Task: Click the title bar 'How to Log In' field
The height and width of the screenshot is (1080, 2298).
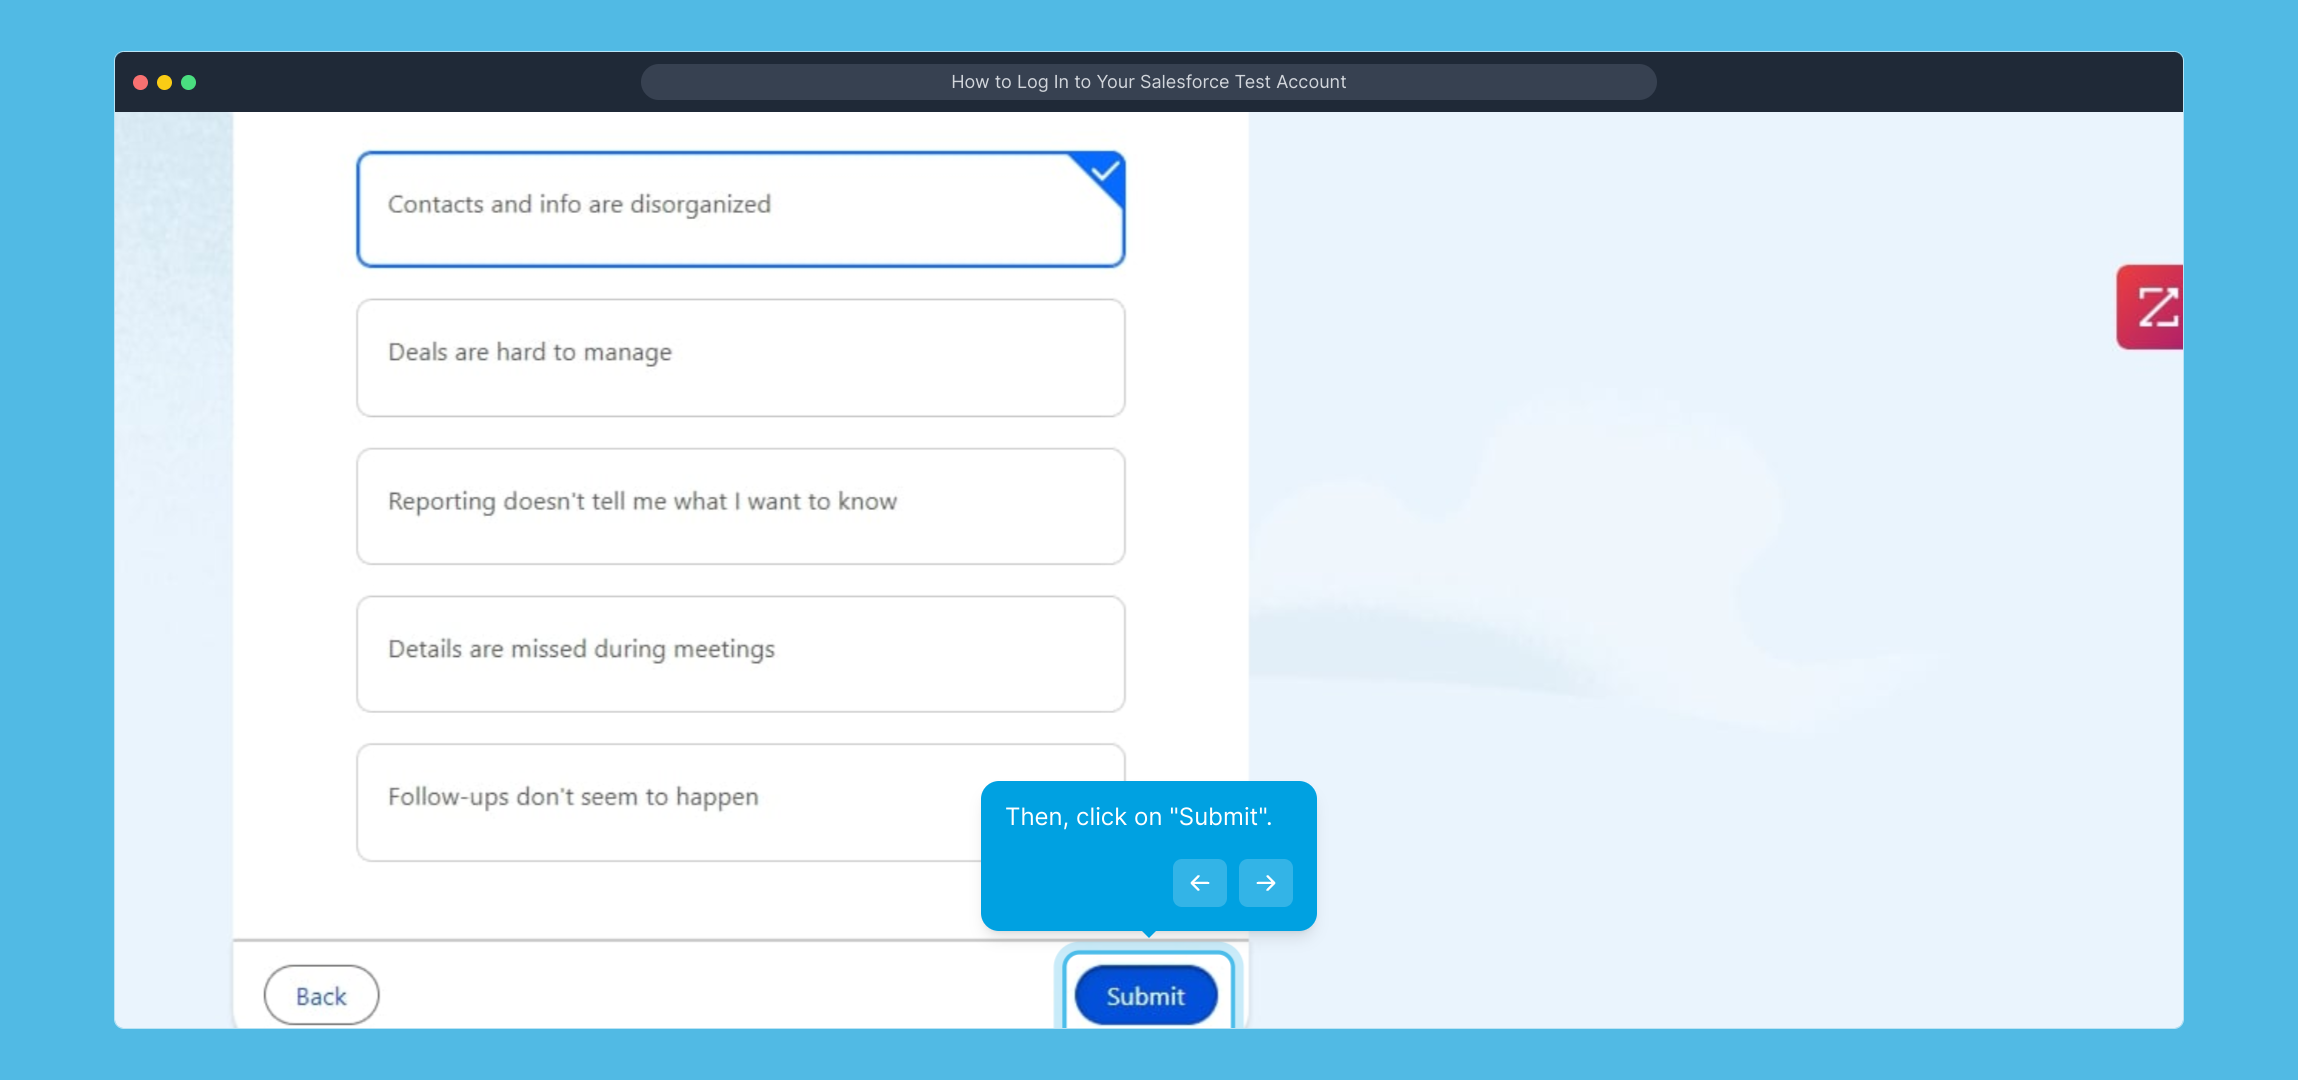Action: tap(1148, 82)
